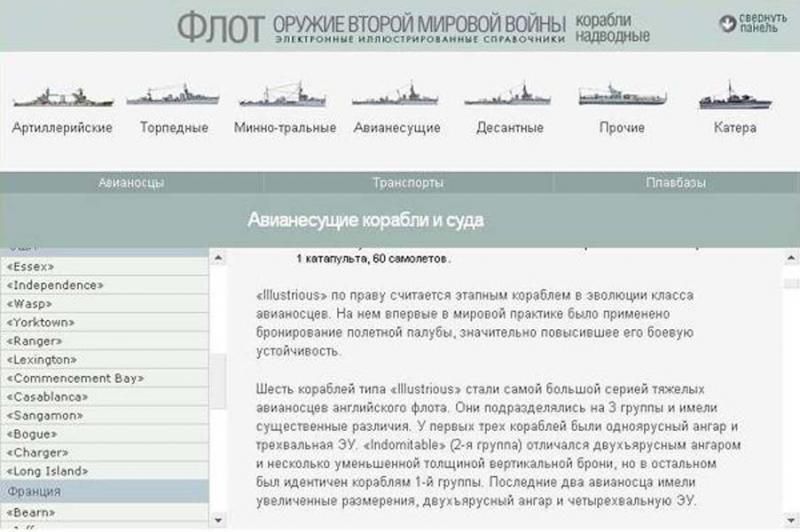Switch to the Авианосцы tab
Screen dimensions: 800x532
tap(131, 184)
